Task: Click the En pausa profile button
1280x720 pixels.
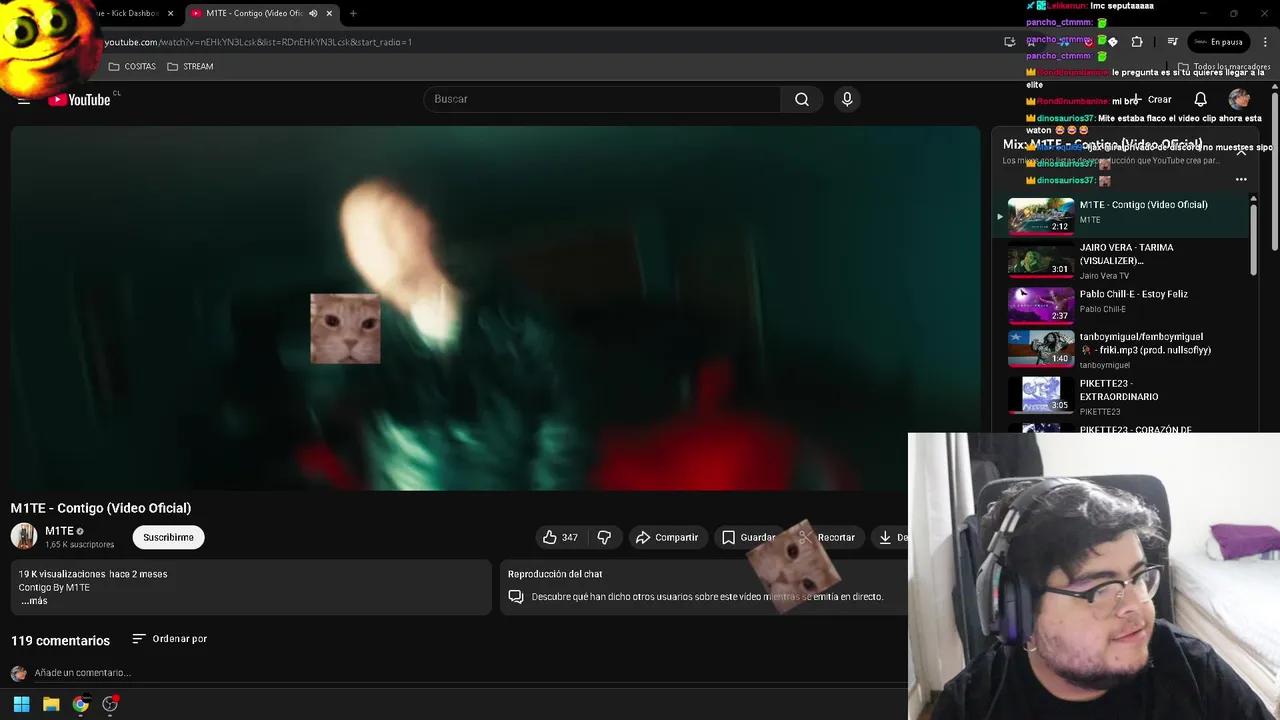Action: (1218, 42)
